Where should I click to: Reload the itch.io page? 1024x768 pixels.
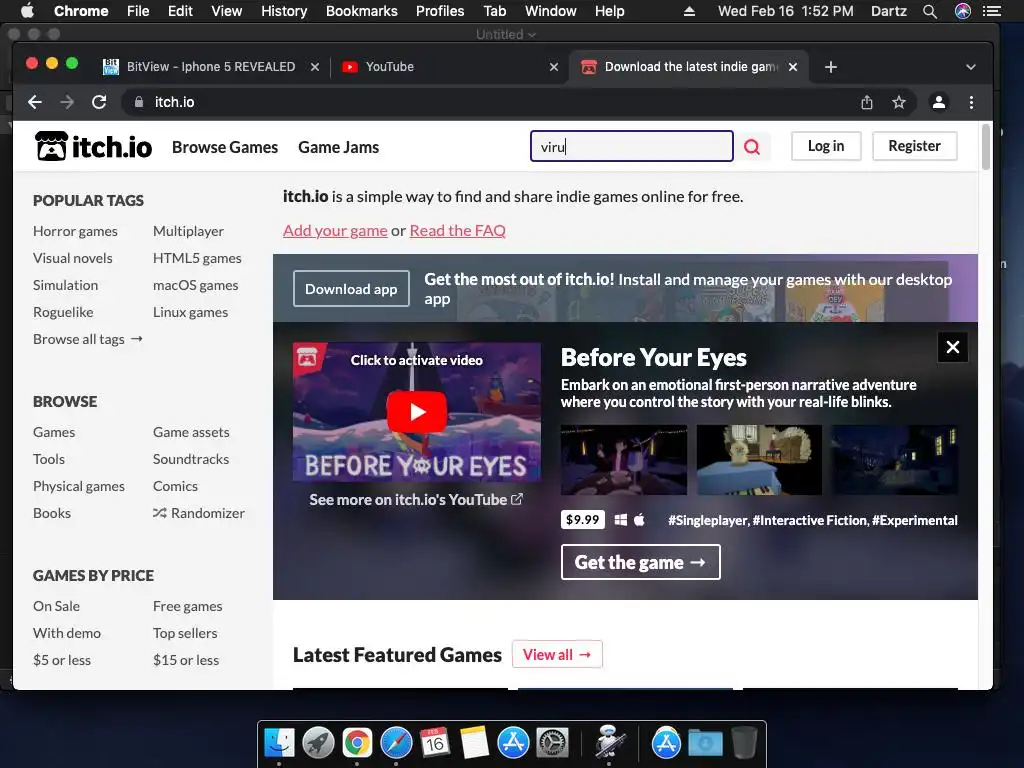[99, 102]
